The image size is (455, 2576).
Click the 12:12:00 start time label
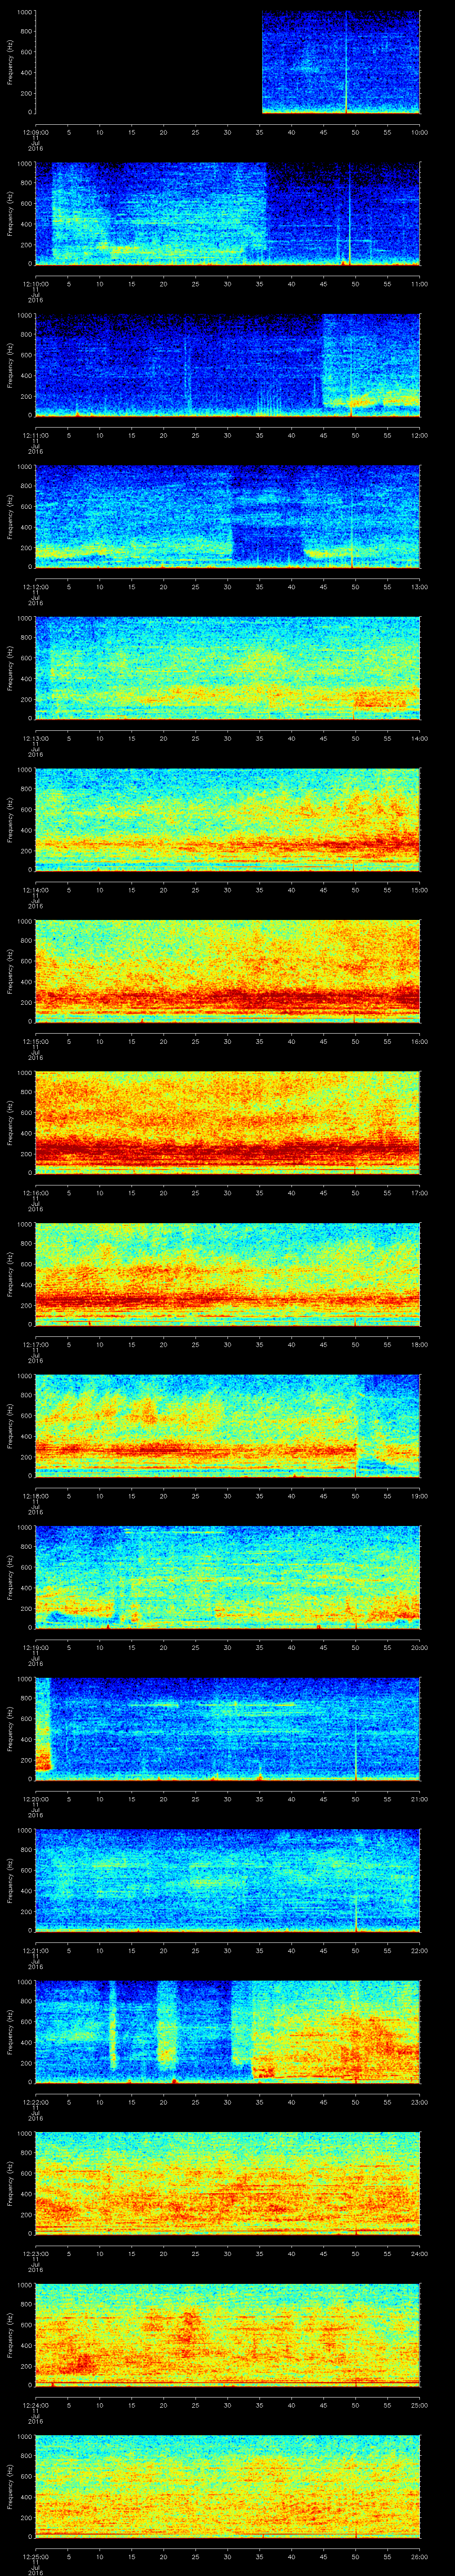point(36,587)
